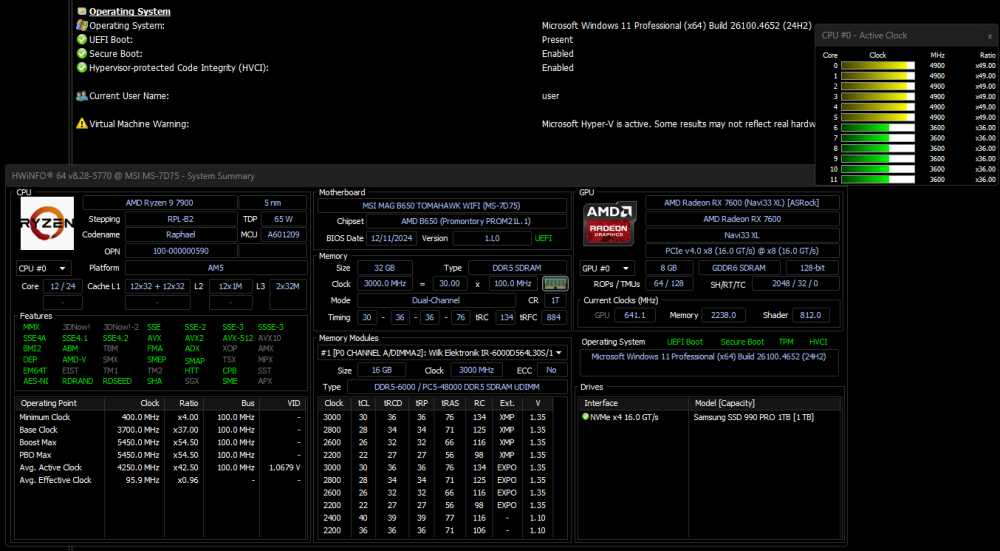
Task: Click the green check icon beside UEFI Boot
Action: [x=82, y=40]
